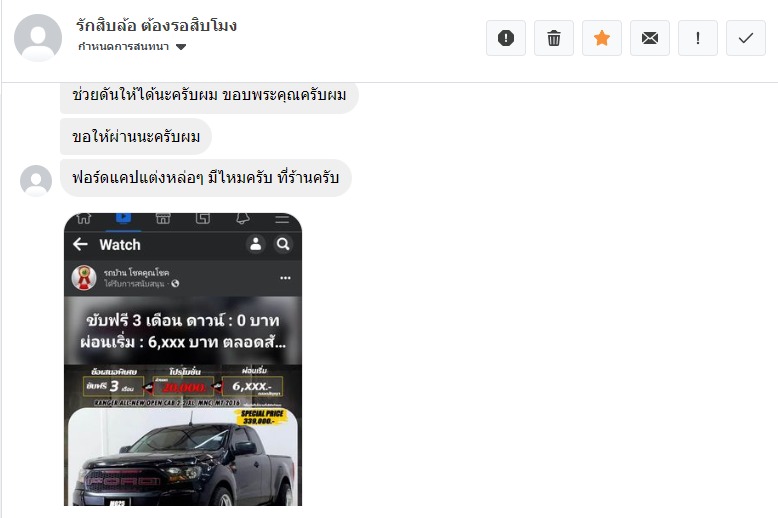Click the spam report exclamation circle icon

(x=506, y=38)
